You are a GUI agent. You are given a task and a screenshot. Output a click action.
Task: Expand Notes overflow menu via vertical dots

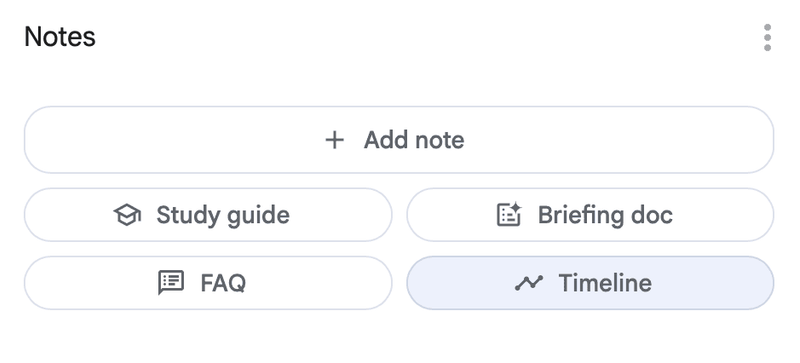click(x=767, y=38)
